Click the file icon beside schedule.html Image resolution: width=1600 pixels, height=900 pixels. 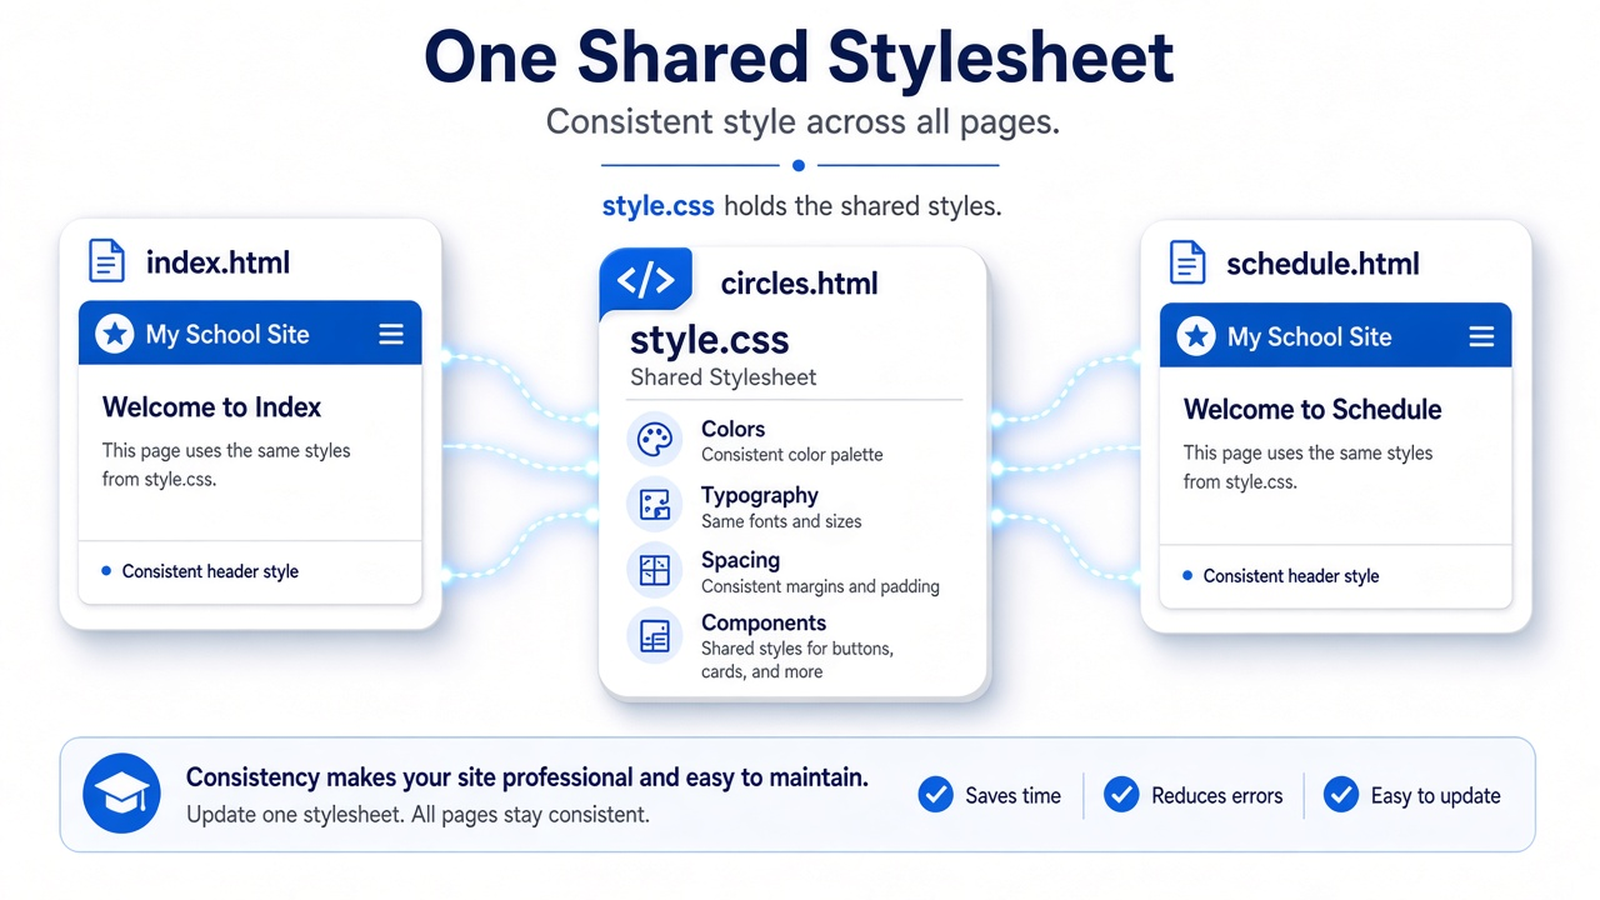(x=1187, y=263)
